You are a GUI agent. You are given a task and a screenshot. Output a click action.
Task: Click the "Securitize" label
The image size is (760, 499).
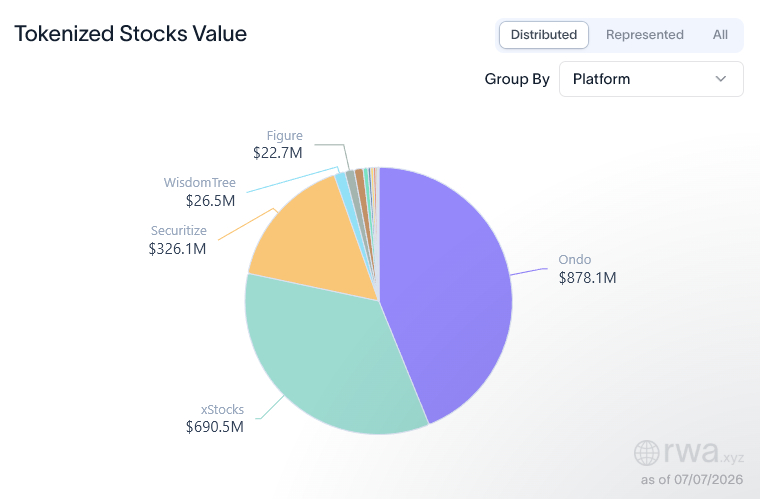pyautogui.click(x=179, y=231)
